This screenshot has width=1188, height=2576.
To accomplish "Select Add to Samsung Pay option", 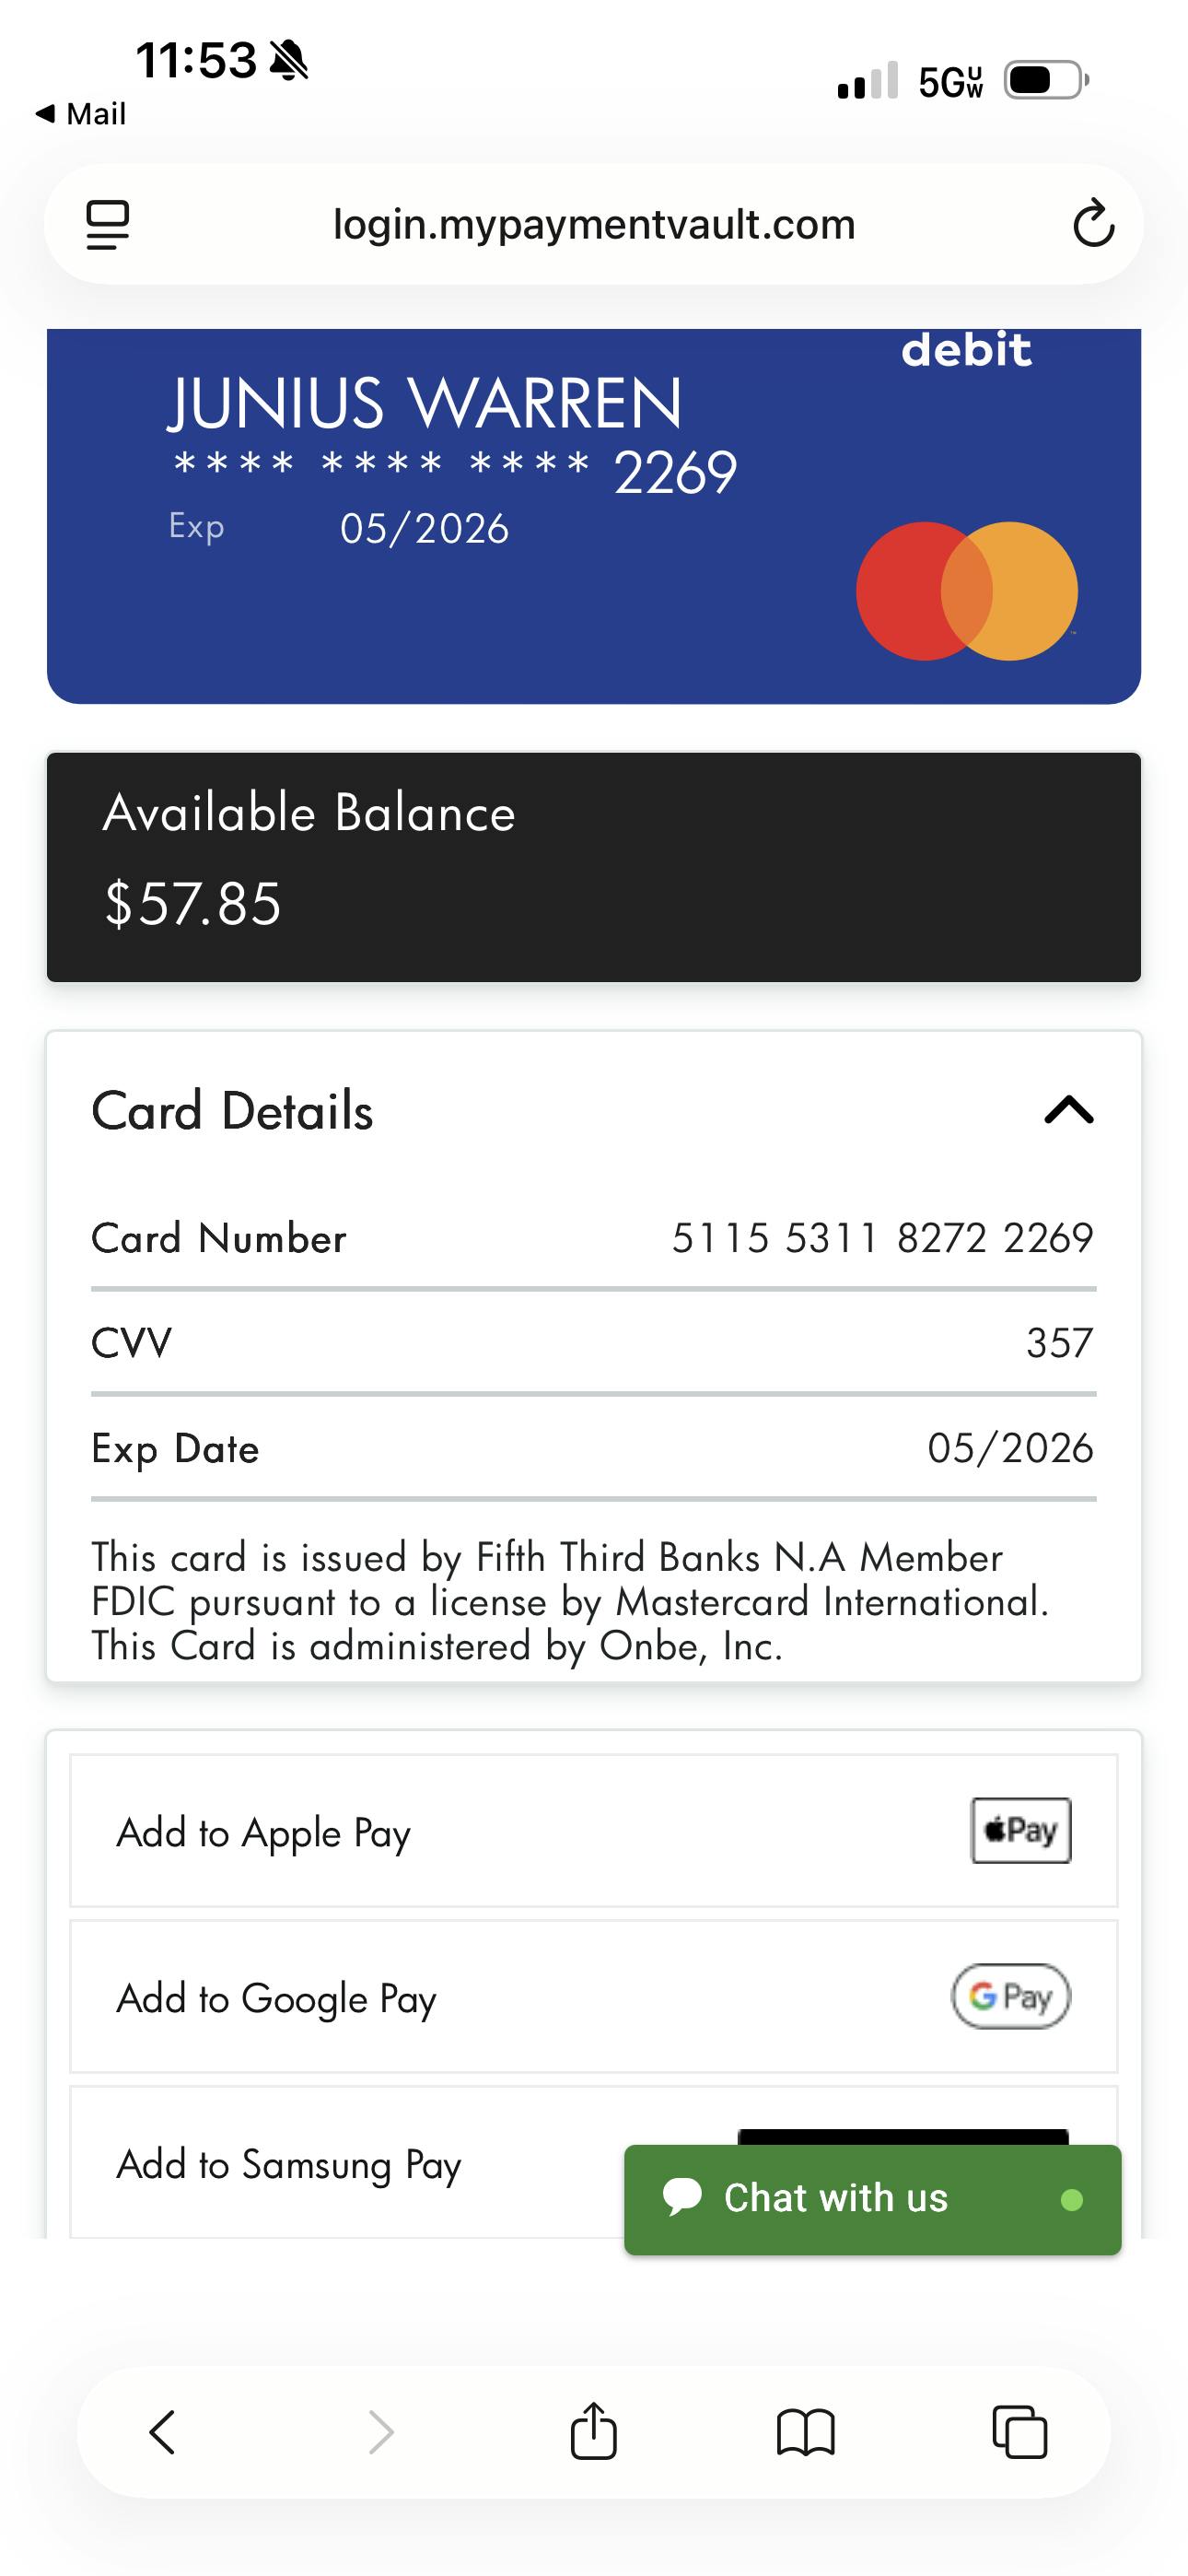I will click(x=289, y=2164).
